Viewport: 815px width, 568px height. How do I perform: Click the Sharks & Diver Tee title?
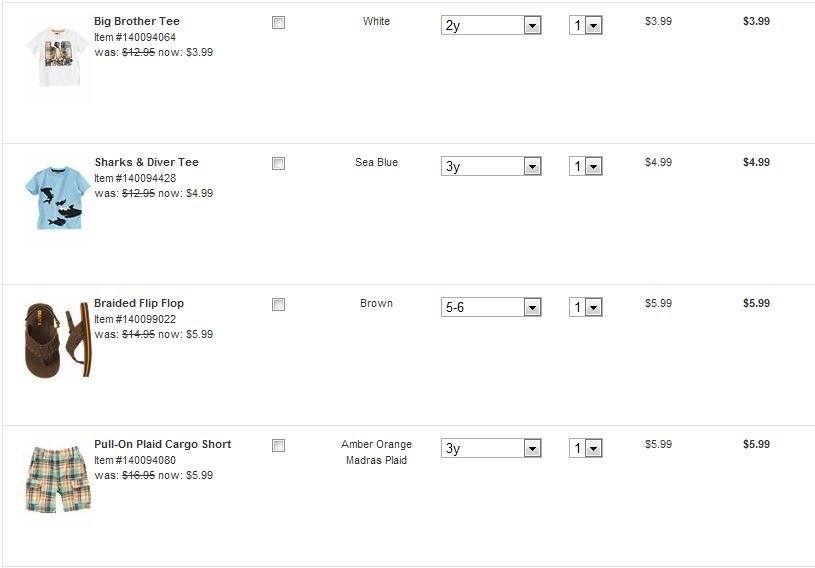(146, 162)
